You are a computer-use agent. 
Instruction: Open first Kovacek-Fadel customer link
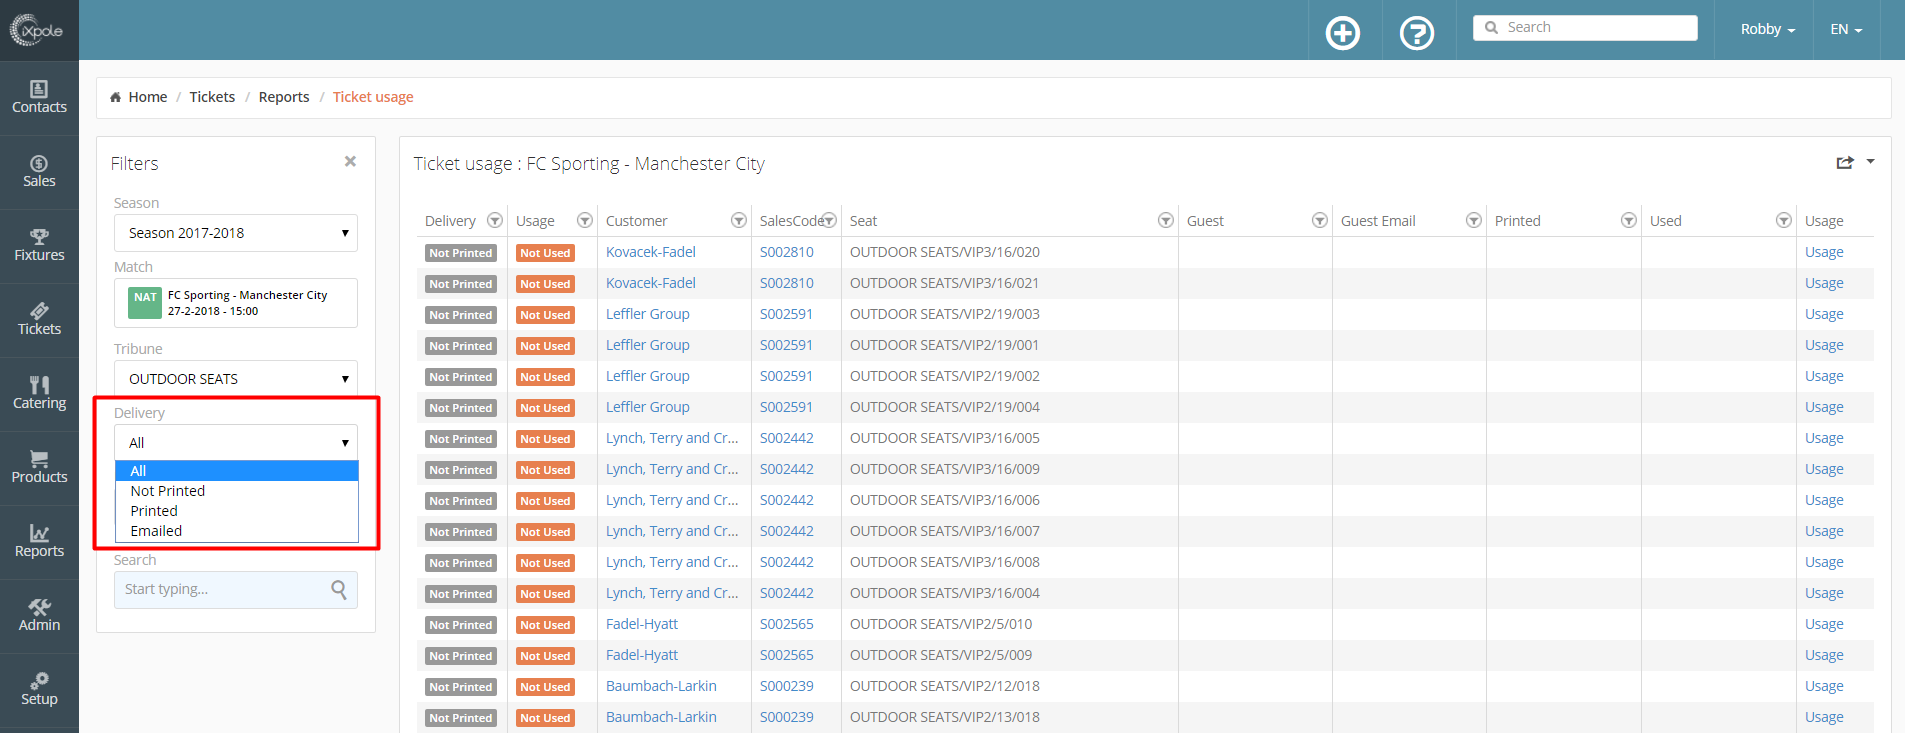click(x=651, y=252)
